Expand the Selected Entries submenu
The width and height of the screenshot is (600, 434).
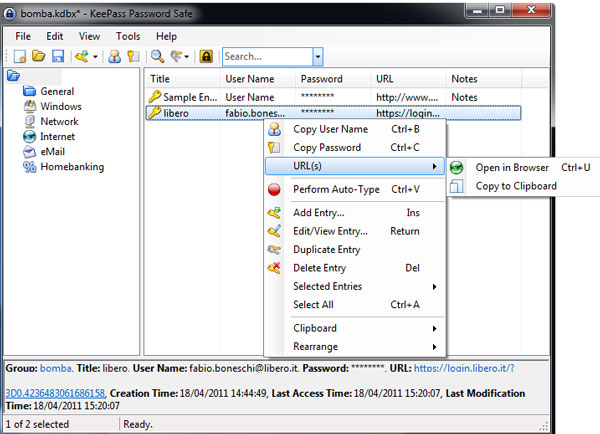pos(355,286)
